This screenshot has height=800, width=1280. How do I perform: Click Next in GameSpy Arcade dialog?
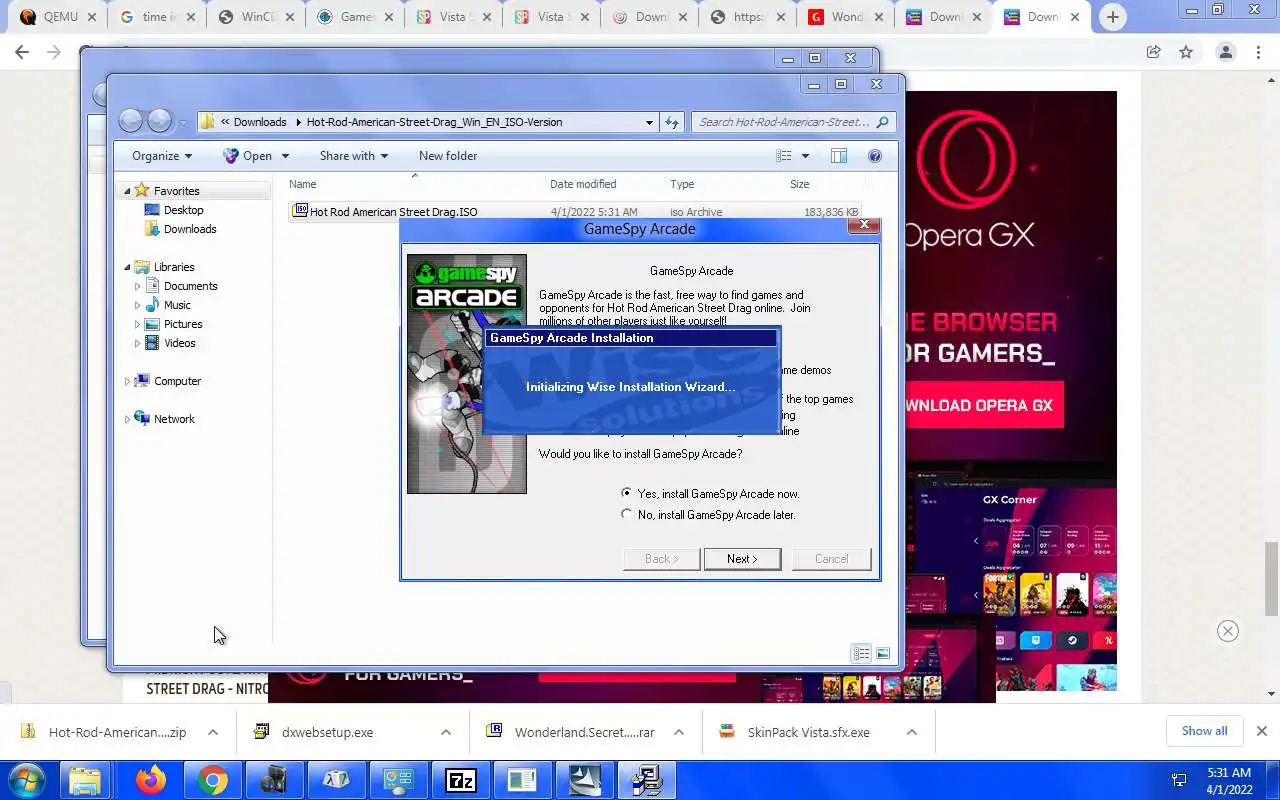(x=742, y=559)
